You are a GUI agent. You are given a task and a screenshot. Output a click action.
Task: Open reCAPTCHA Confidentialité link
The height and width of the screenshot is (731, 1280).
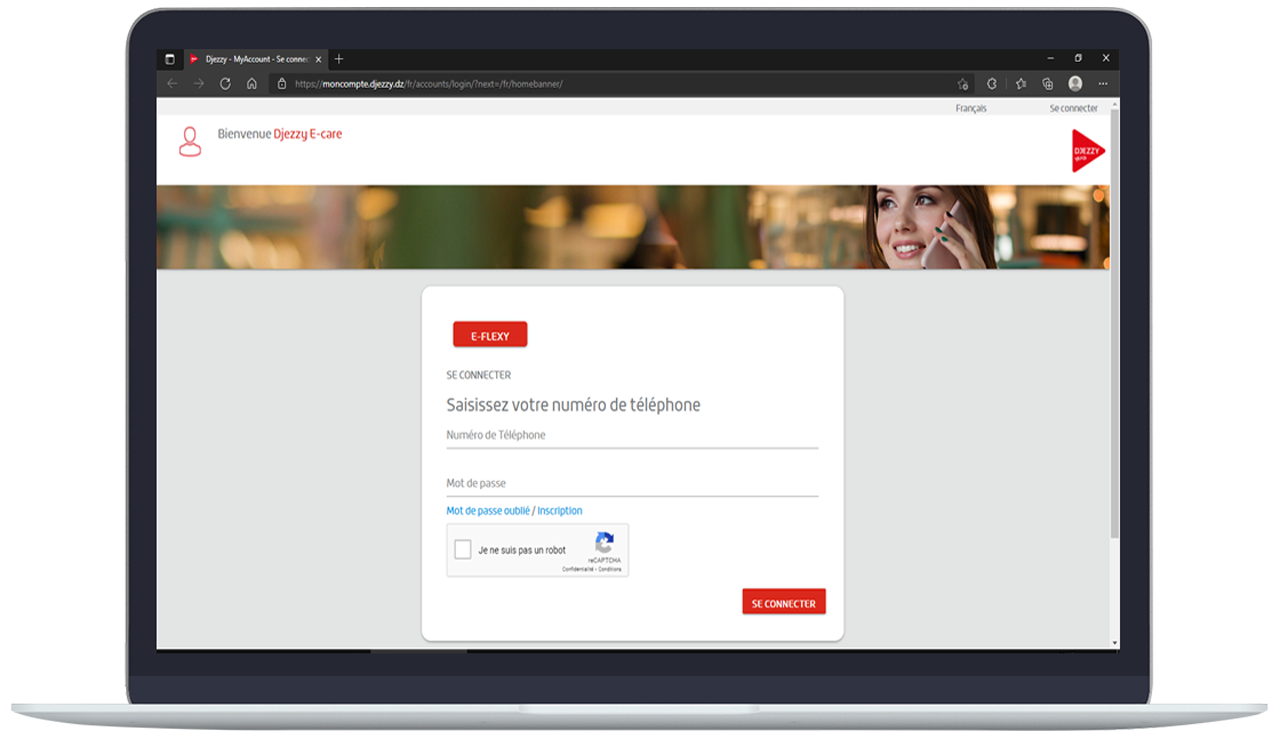point(578,569)
